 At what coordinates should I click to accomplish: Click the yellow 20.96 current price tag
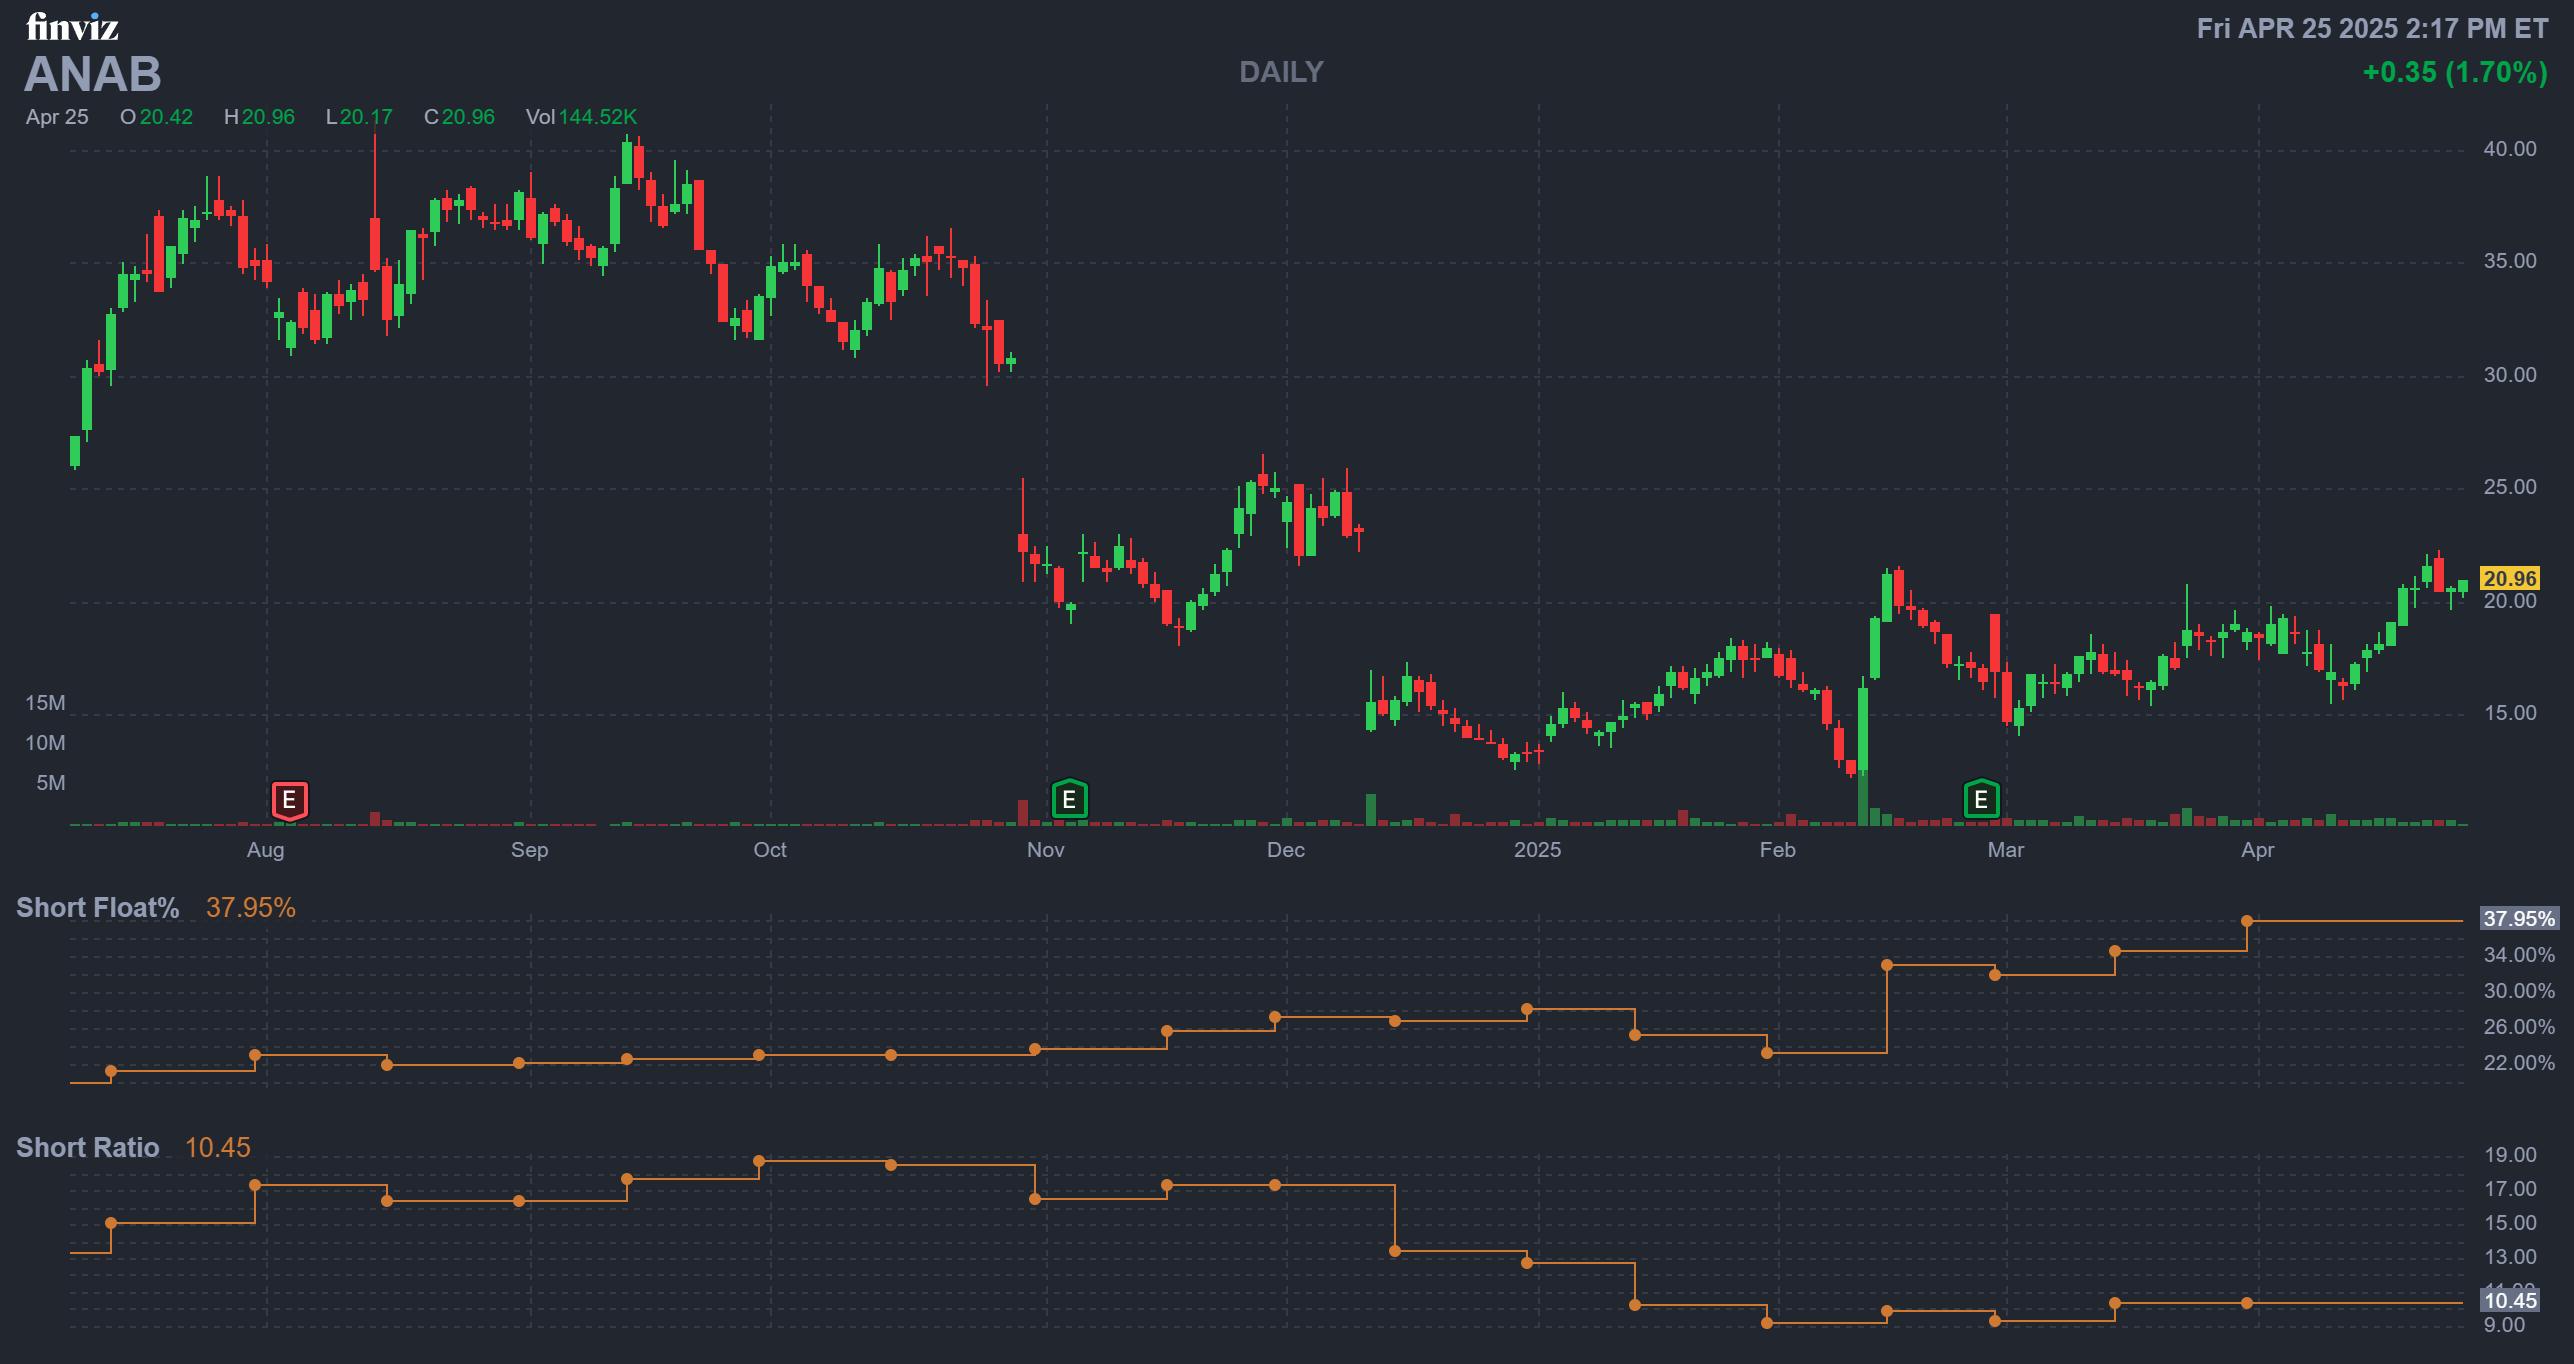pyautogui.click(x=2509, y=579)
